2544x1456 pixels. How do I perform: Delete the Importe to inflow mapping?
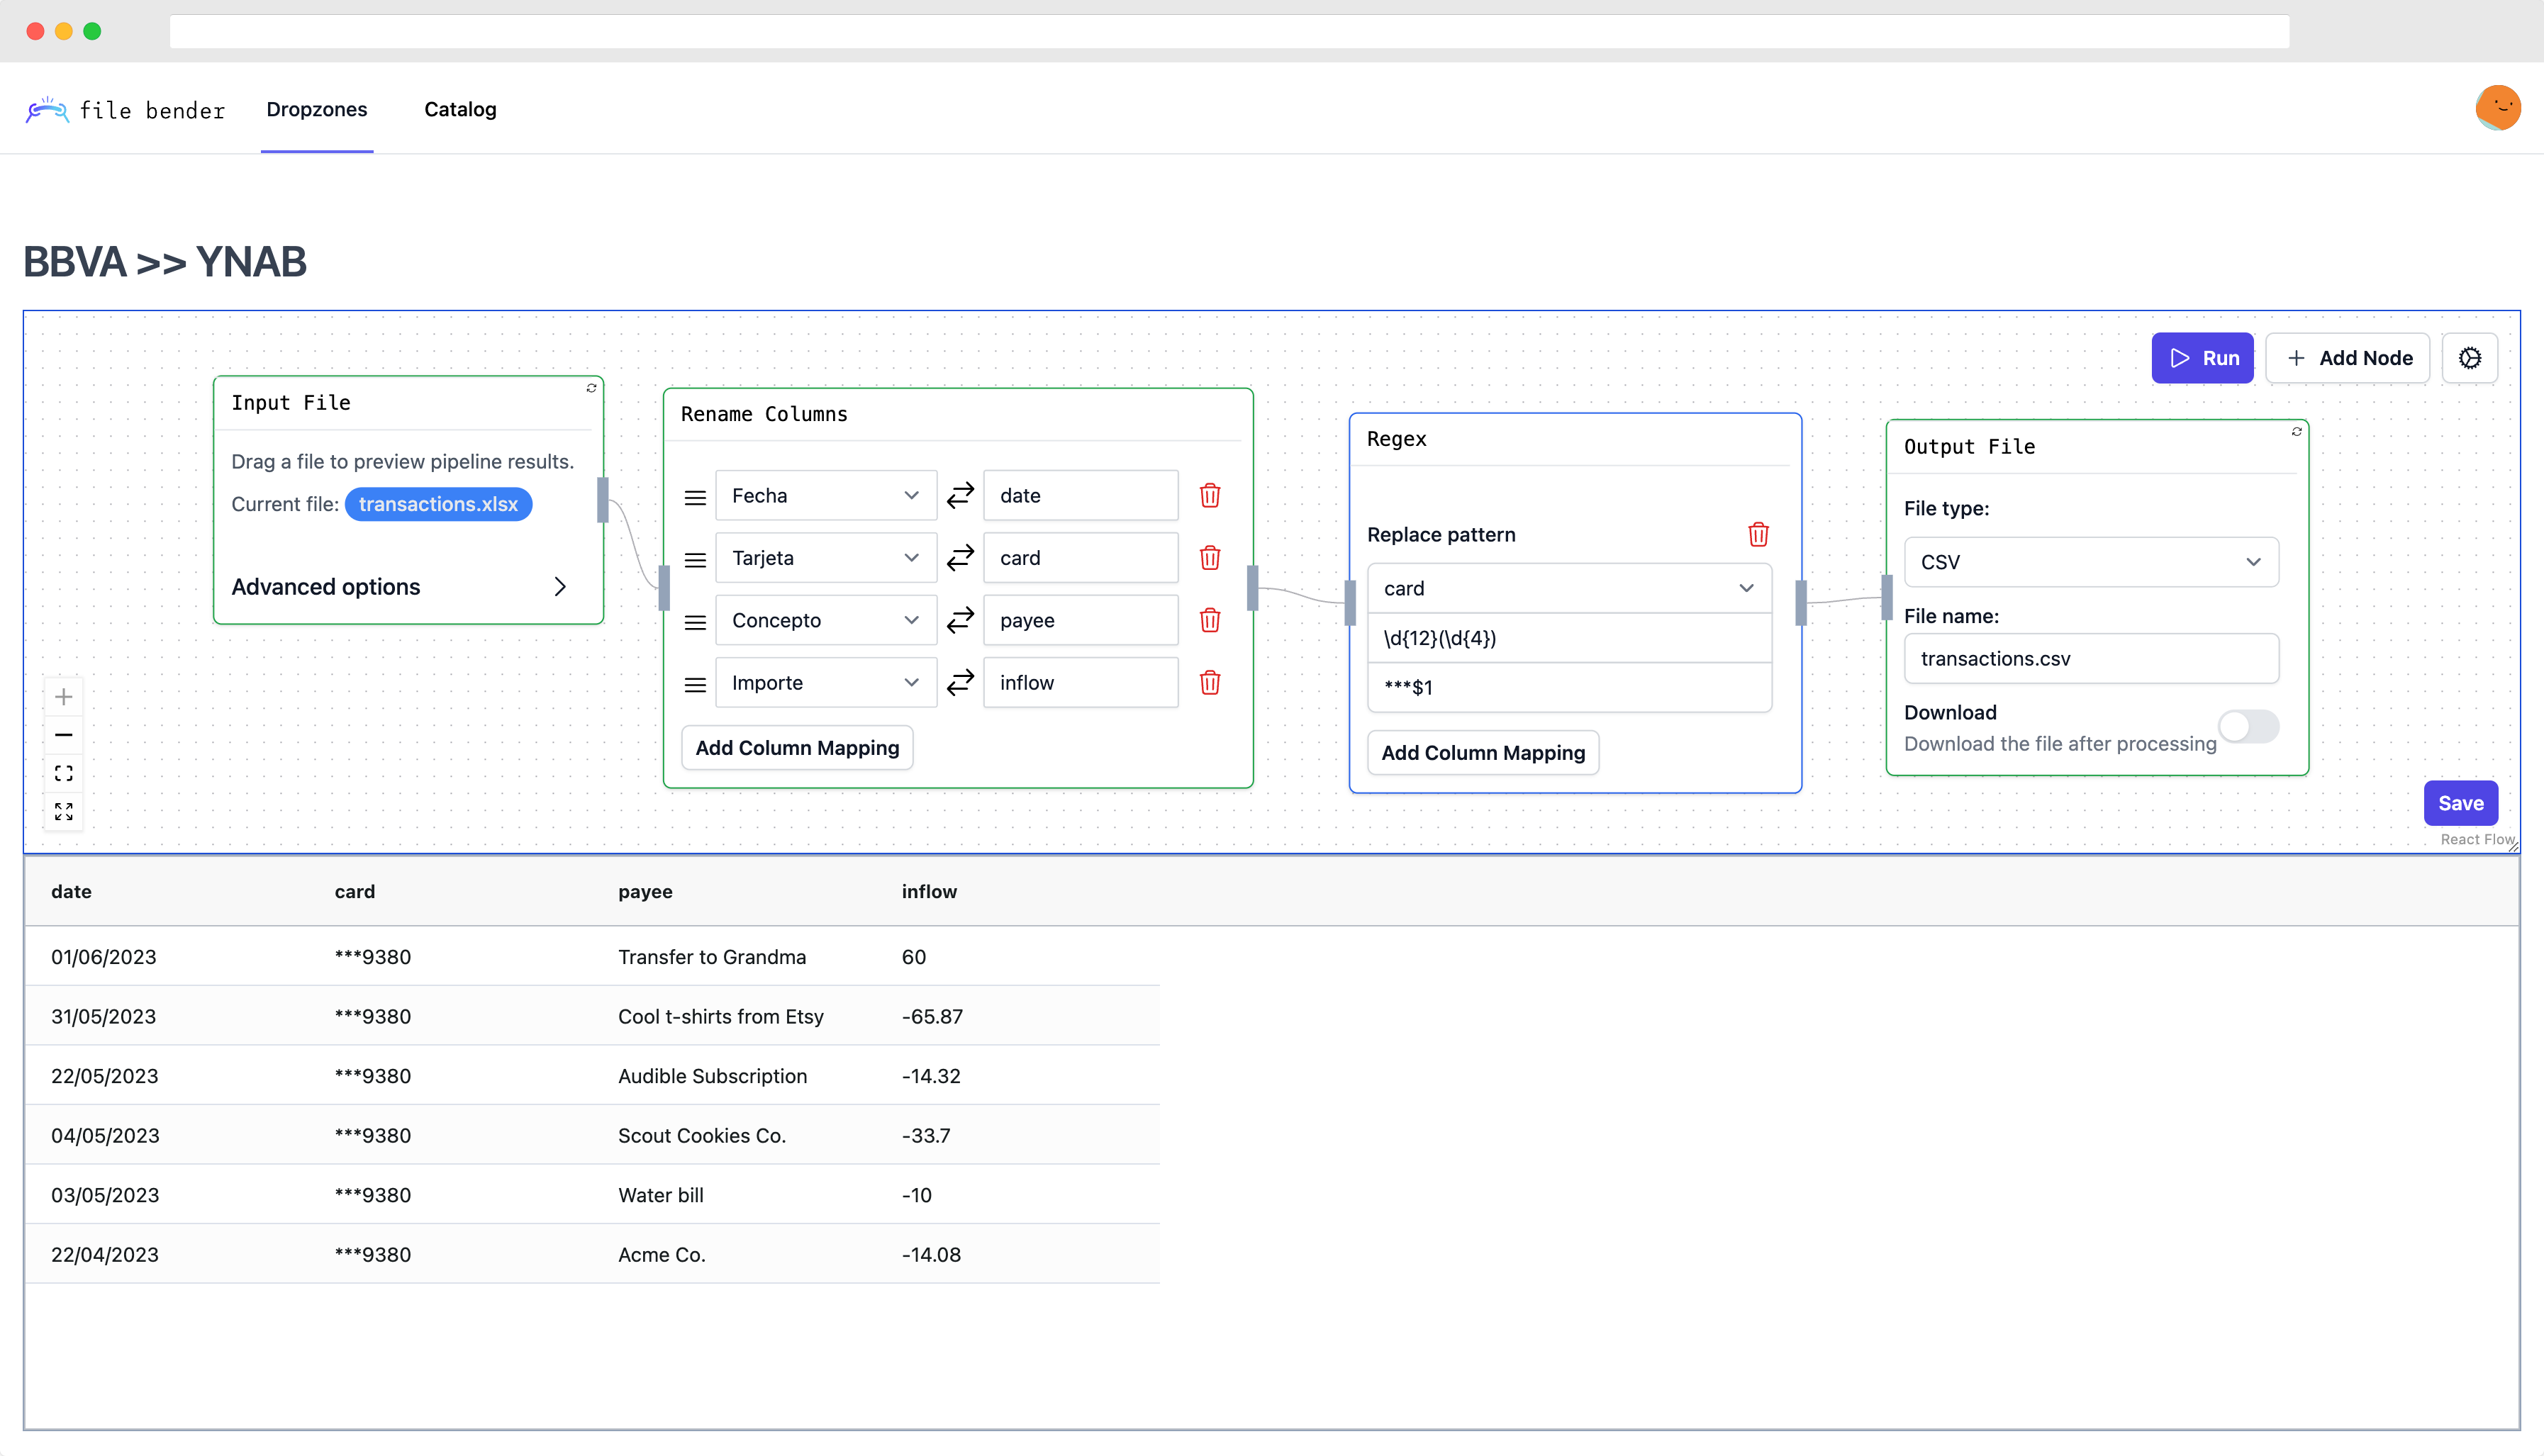(x=1209, y=682)
